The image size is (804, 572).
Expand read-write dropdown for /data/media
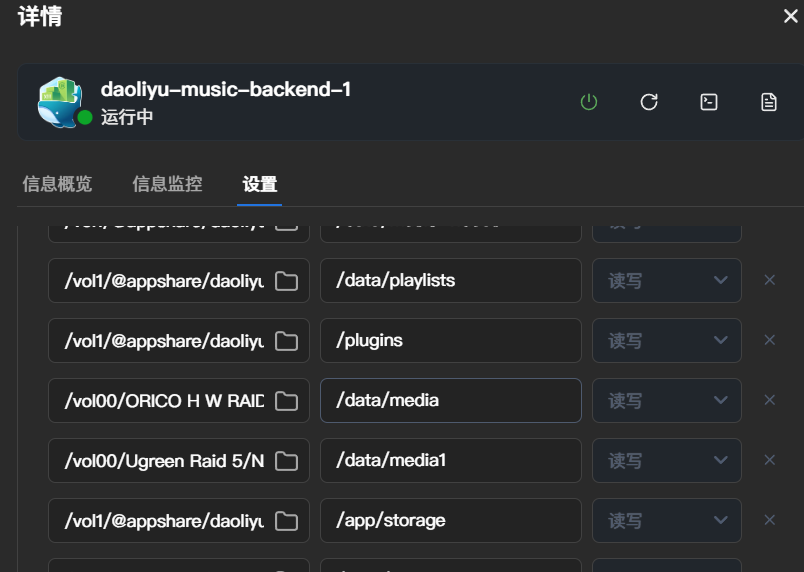pyautogui.click(x=667, y=401)
